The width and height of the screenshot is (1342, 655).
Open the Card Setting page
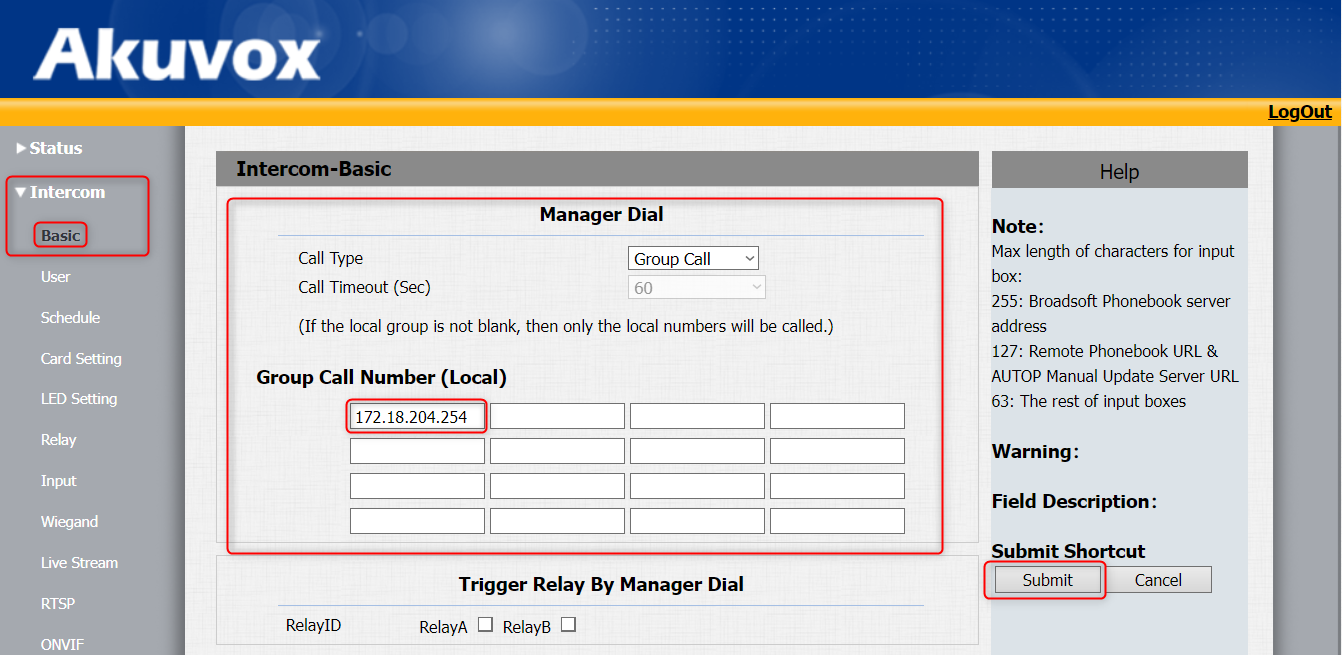tap(81, 359)
